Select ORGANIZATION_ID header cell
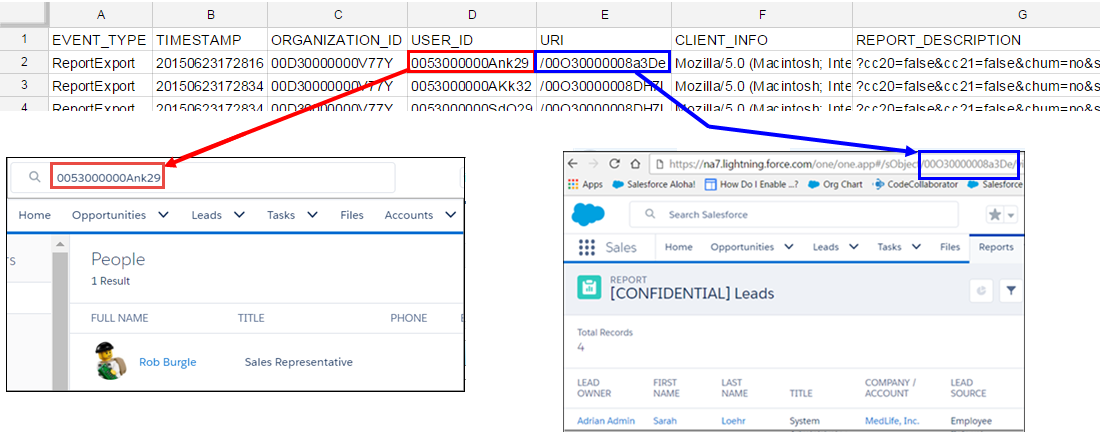The width and height of the screenshot is (1100, 432). pos(337,40)
